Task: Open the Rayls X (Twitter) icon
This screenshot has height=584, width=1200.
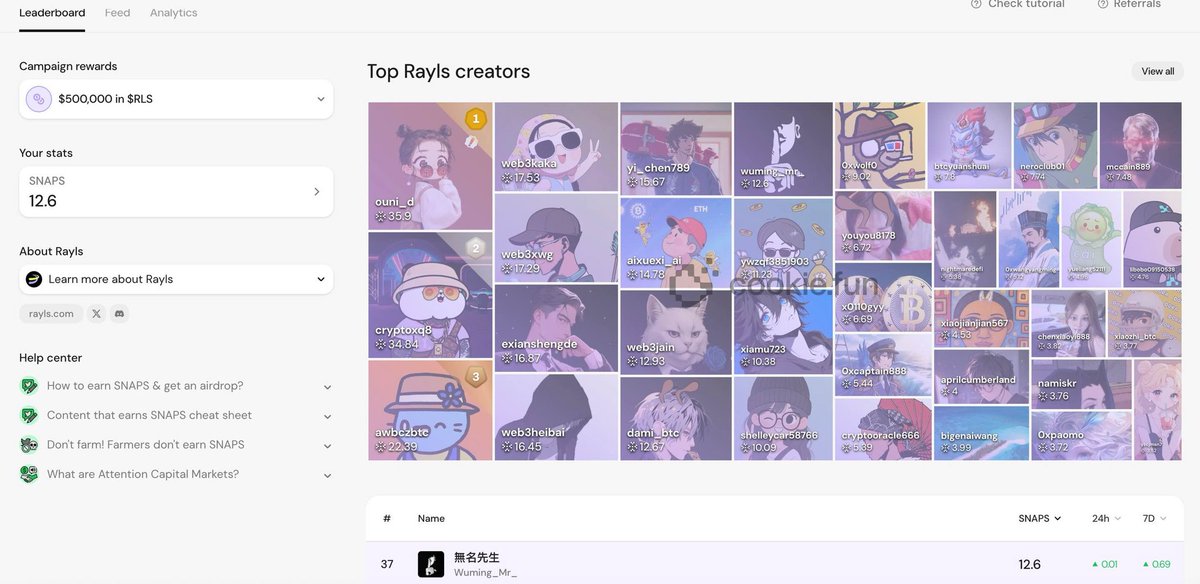Action: tap(96, 314)
